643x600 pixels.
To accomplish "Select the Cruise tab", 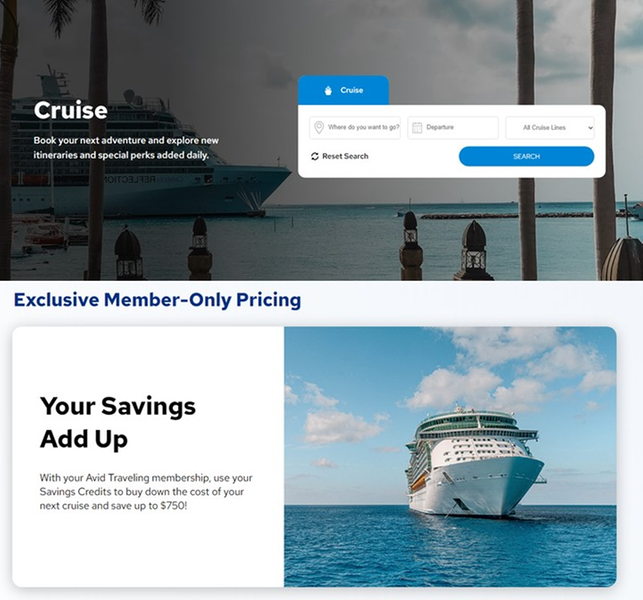I will 343,90.
